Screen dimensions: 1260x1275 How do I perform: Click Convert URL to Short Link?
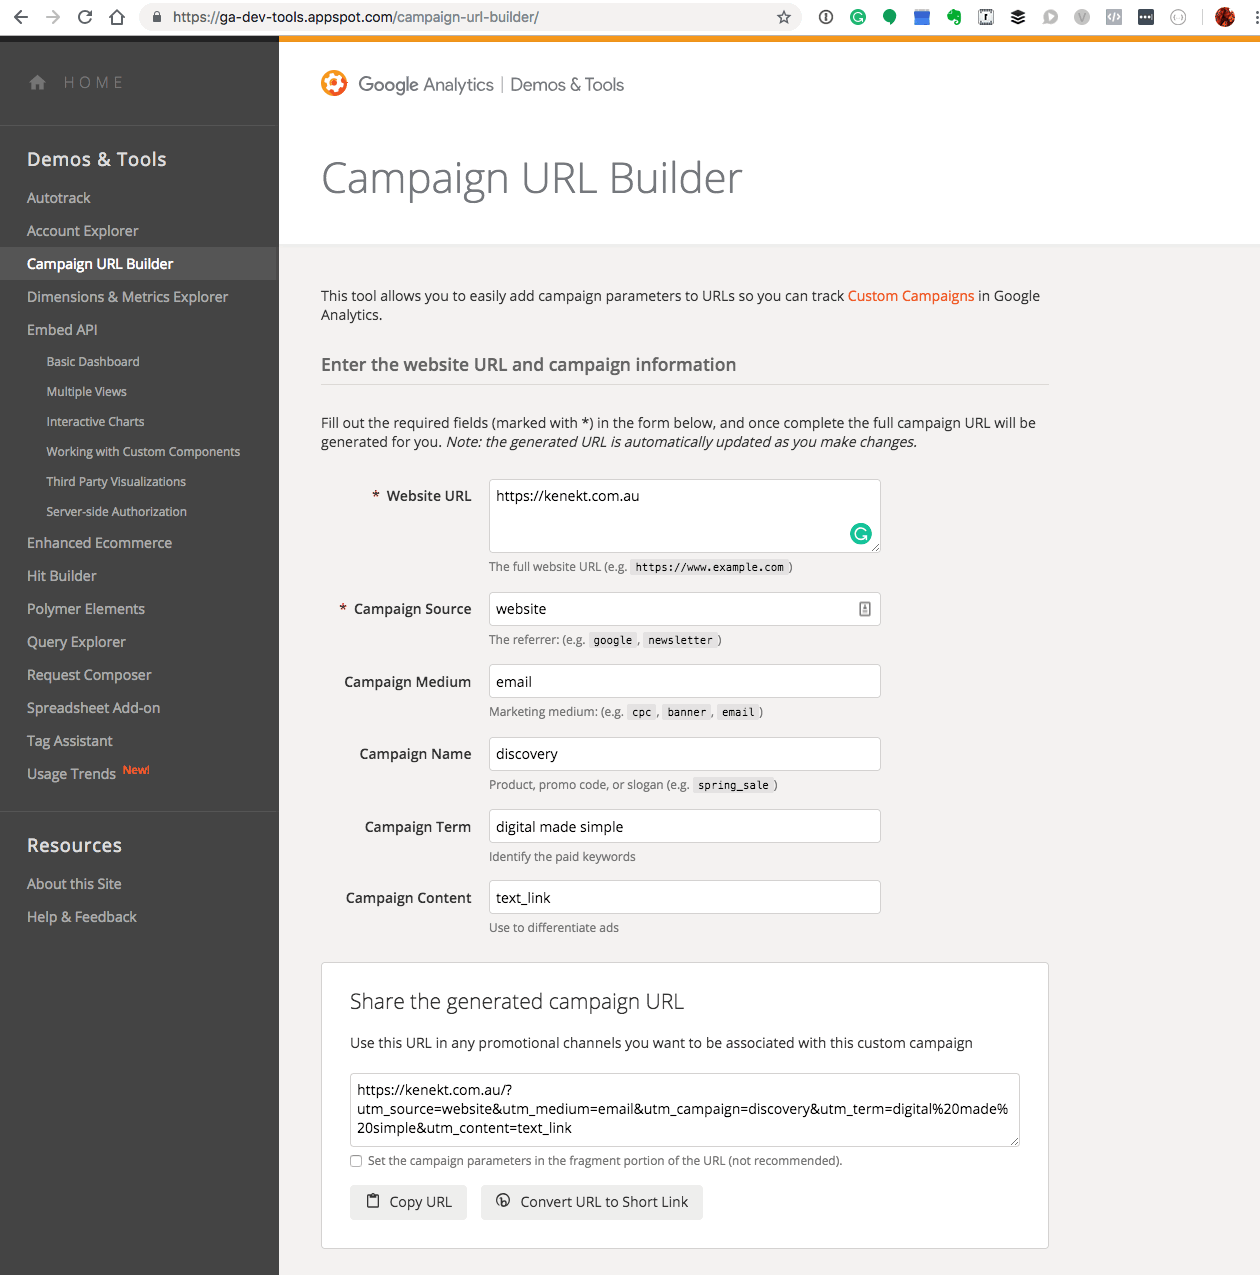[x=592, y=1202]
